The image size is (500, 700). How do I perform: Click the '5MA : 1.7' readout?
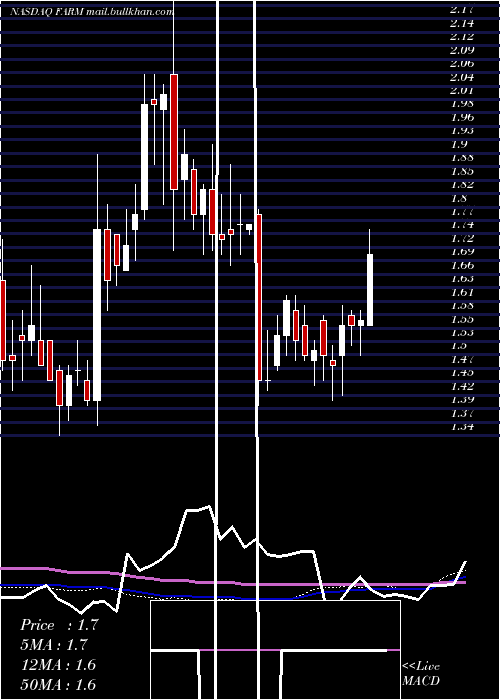click(54, 645)
